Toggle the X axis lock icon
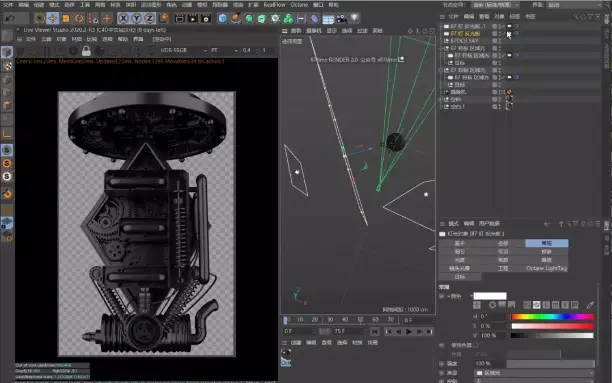This screenshot has width=612, height=383. [123, 18]
